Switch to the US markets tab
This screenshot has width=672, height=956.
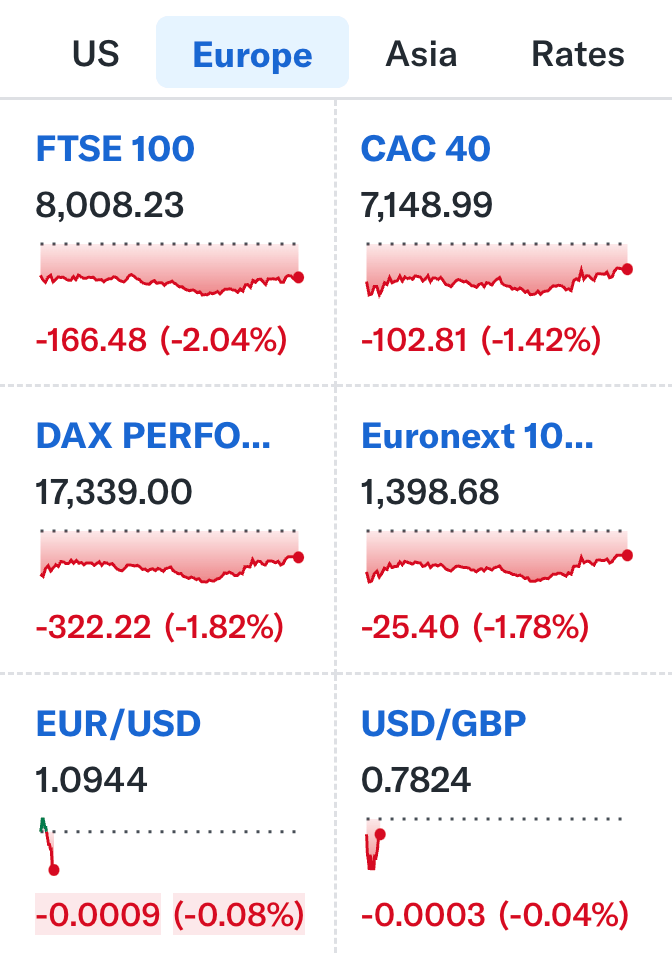[95, 53]
